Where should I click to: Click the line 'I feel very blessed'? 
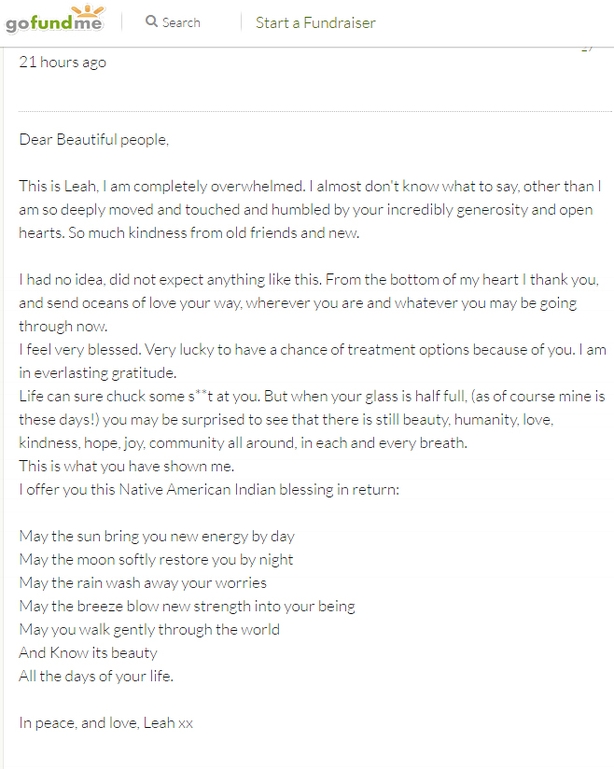(312, 350)
